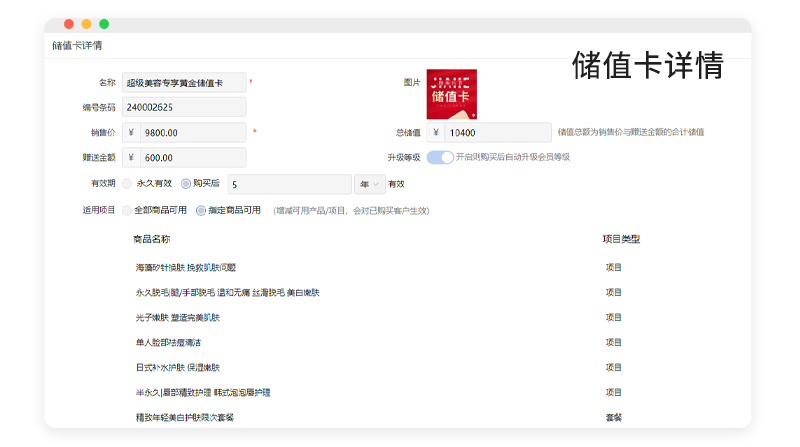Click the ¥ symbol beside 赠送金额 field

coord(132,157)
